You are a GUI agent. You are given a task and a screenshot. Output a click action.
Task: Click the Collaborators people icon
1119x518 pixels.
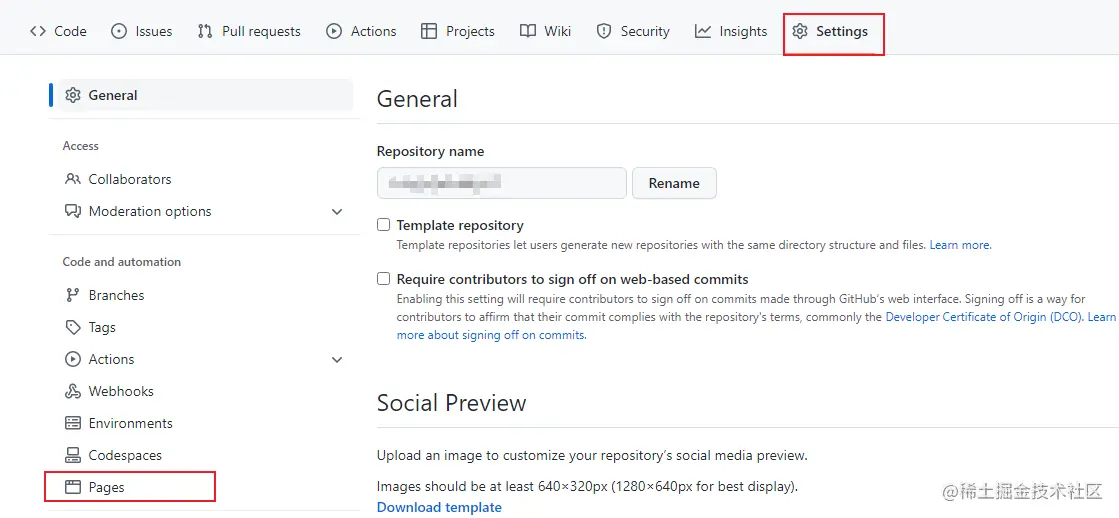[73, 179]
